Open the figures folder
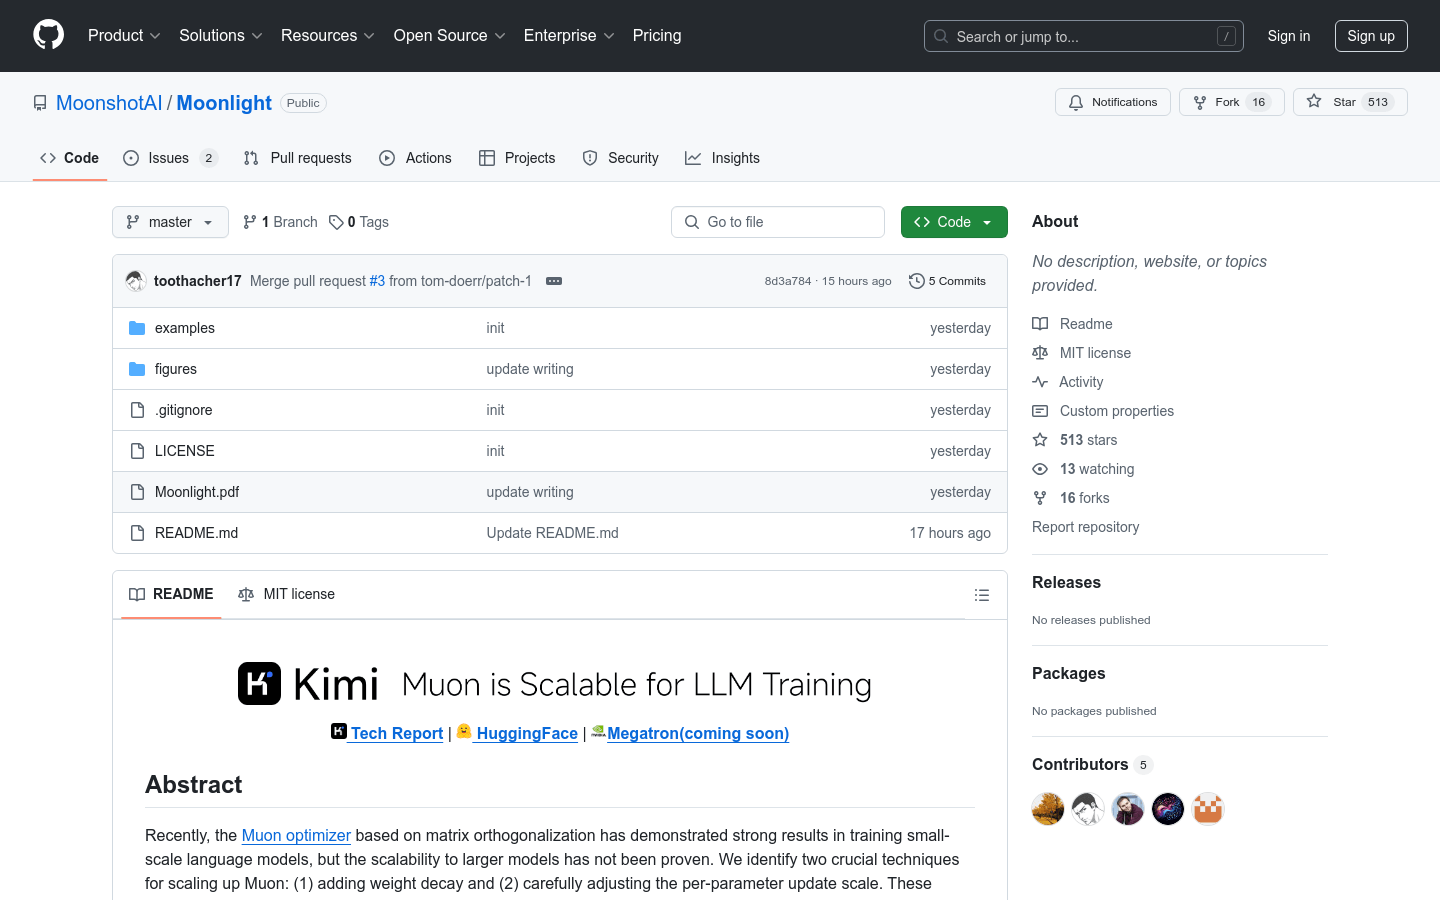The width and height of the screenshot is (1440, 900). point(176,369)
